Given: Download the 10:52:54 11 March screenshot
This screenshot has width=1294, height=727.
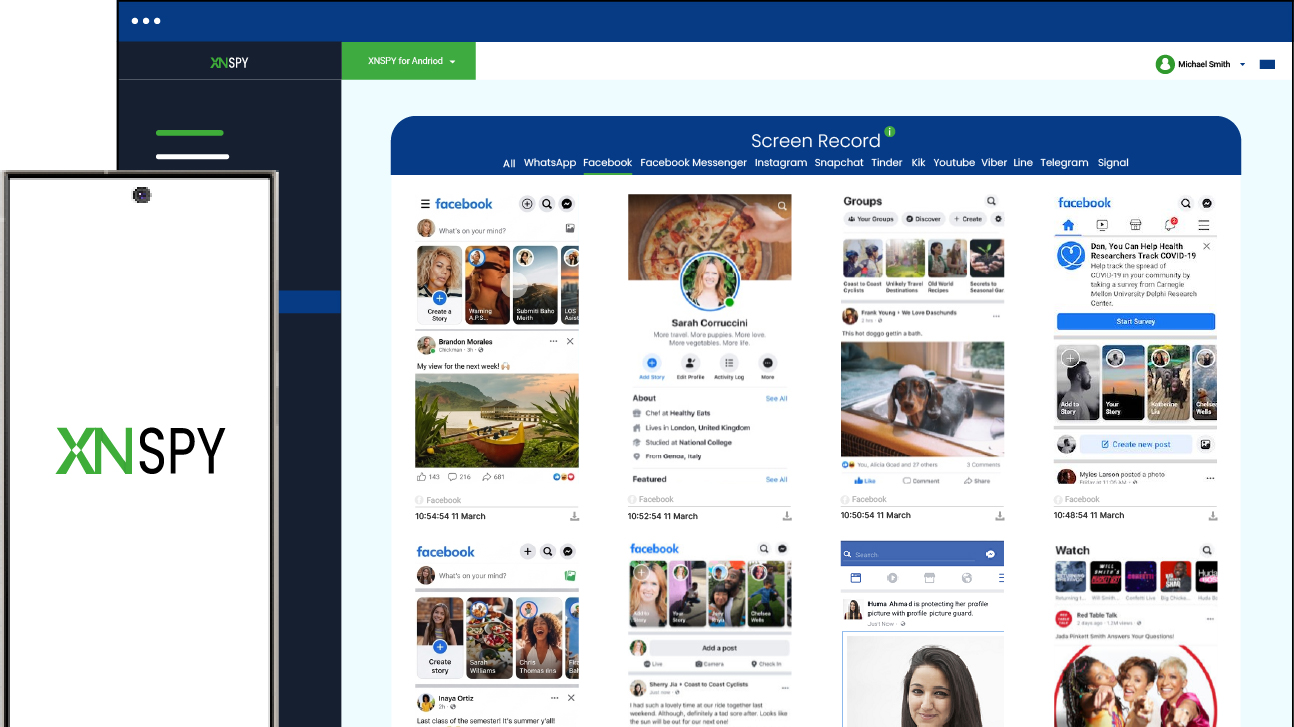Looking at the screenshot, I should [787, 516].
